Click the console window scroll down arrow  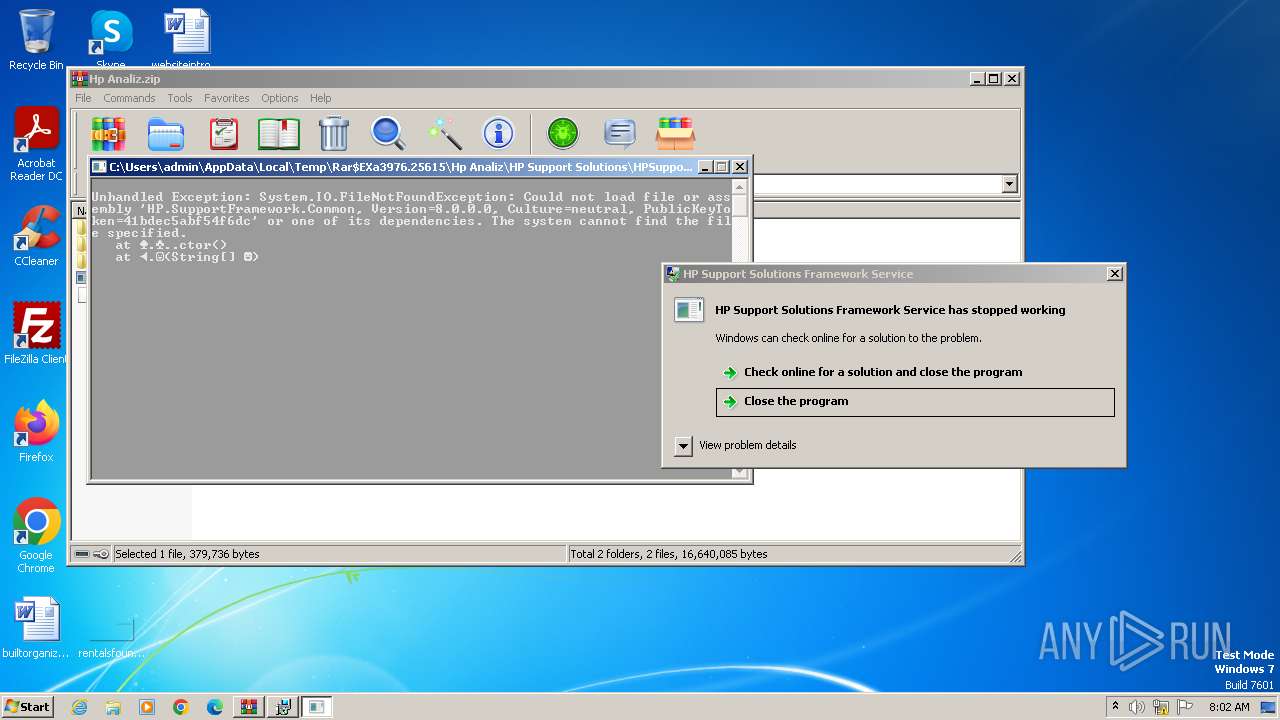(740, 472)
